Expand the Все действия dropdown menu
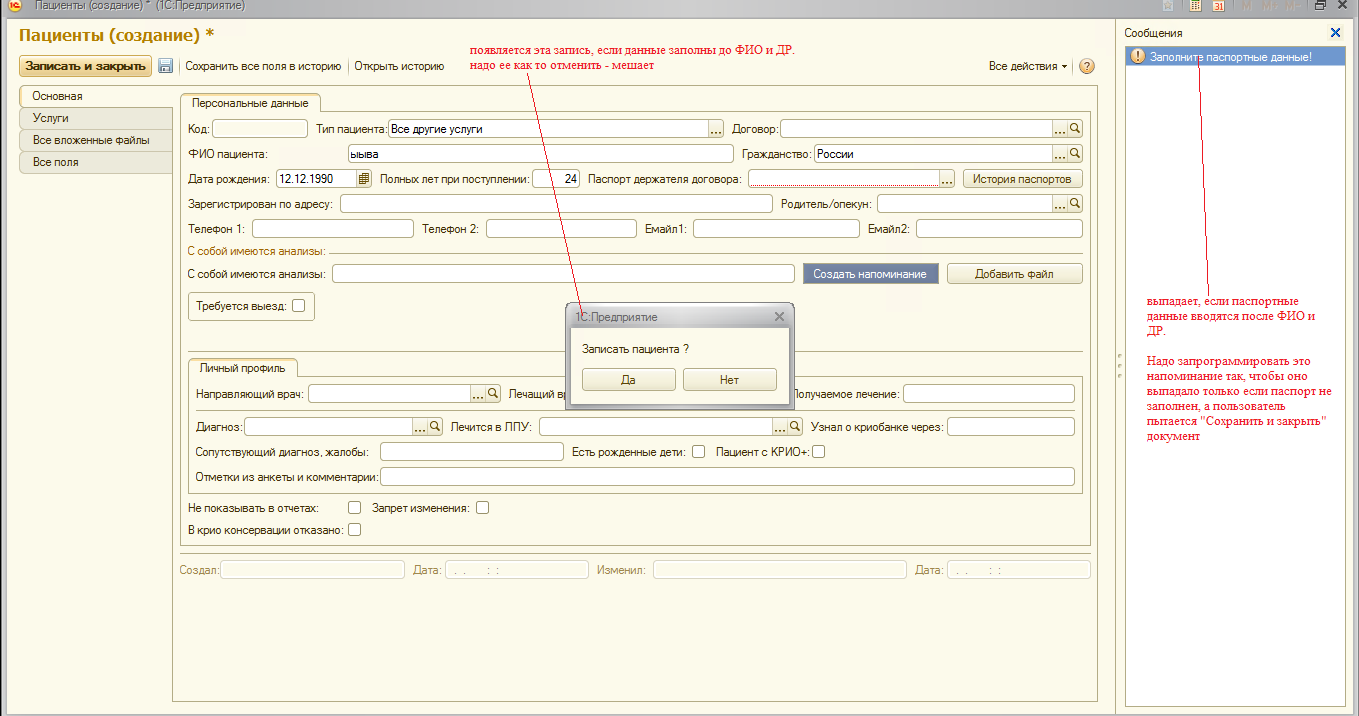Viewport: 1359px width, 716px height. [1028, 66]
